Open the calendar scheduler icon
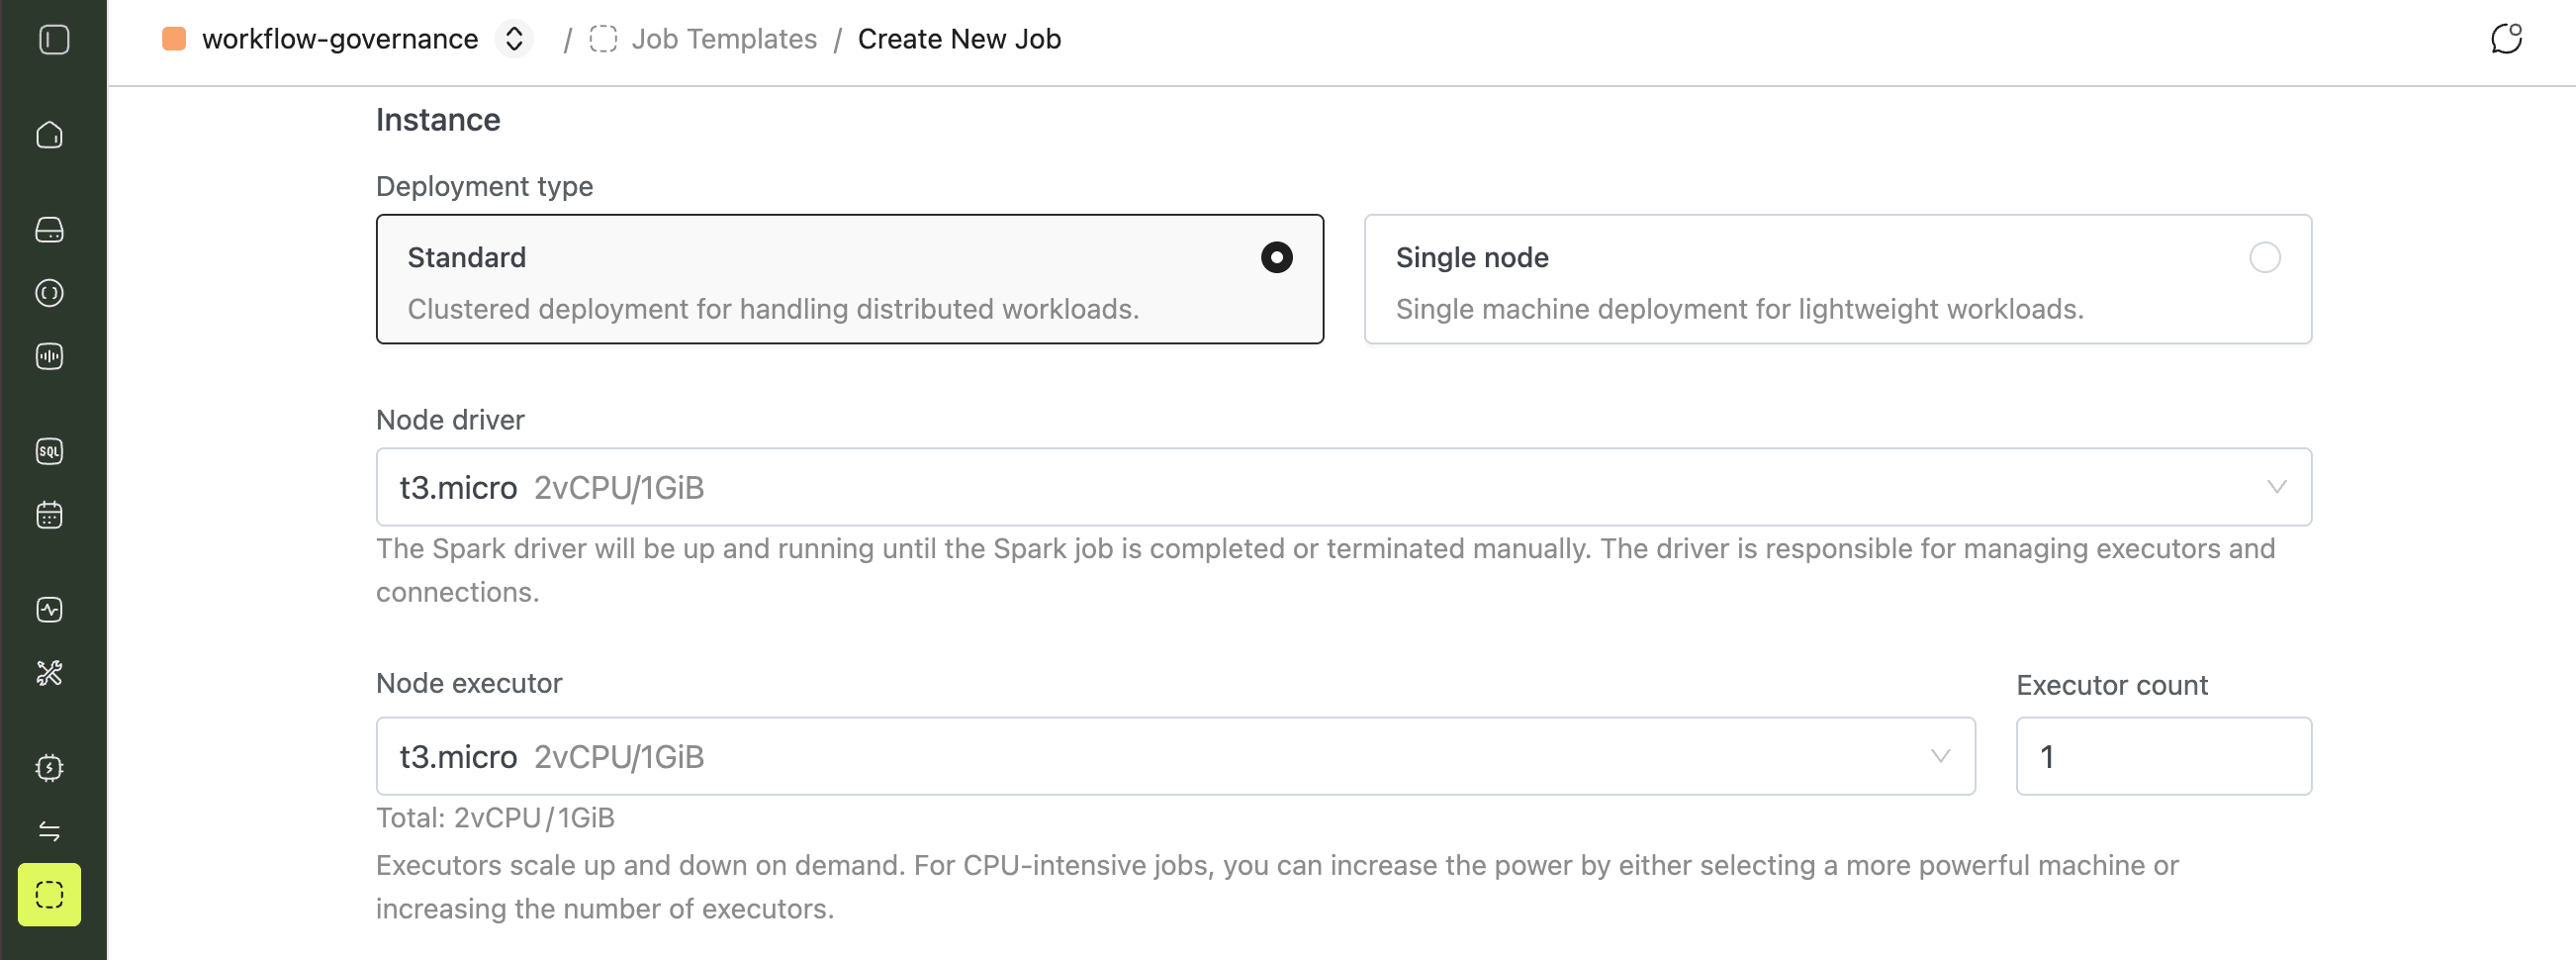Viewport: 2576px width, 960px height. [49, 514]
